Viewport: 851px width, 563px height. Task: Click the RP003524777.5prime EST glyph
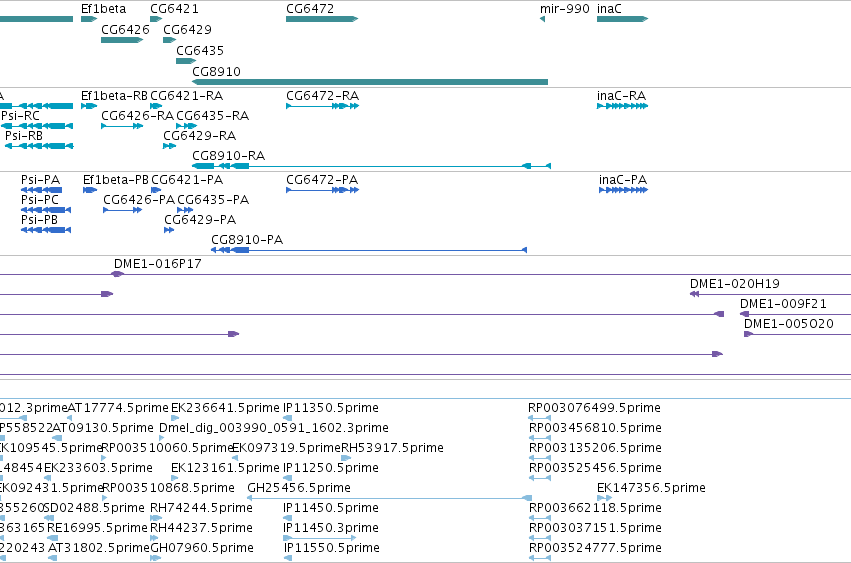(539, 558)
